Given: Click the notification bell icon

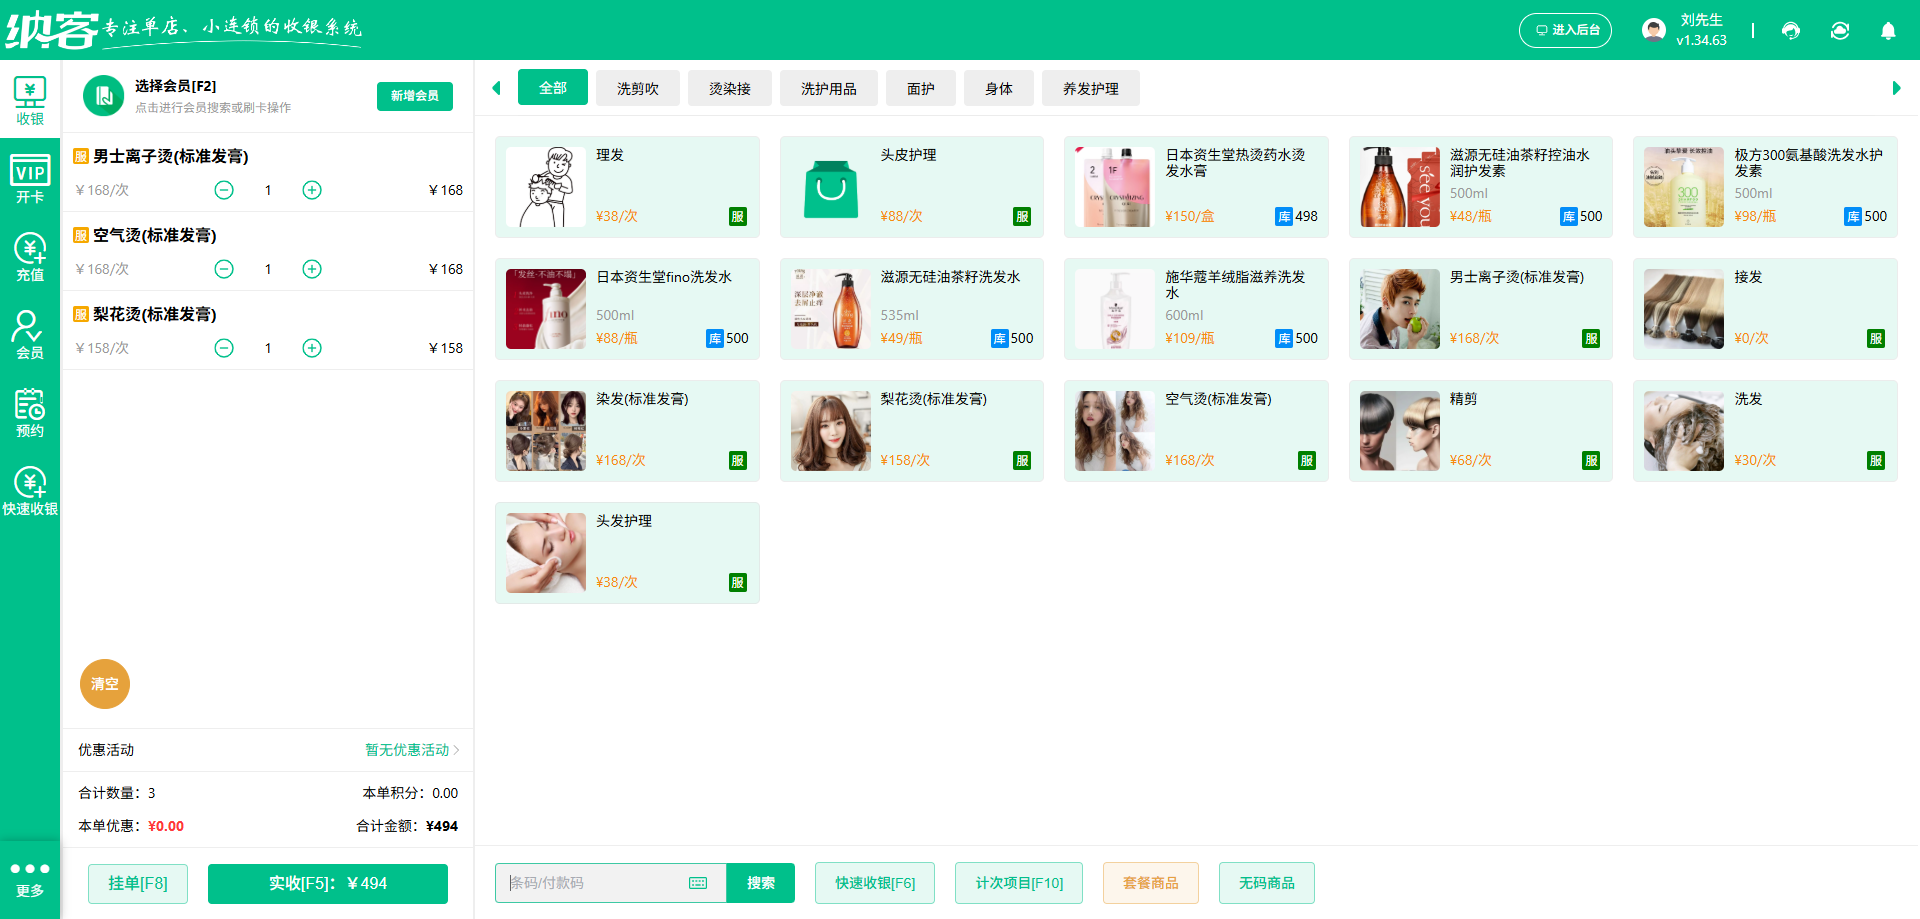Looking at the screenshot, I should point(1888,31).
